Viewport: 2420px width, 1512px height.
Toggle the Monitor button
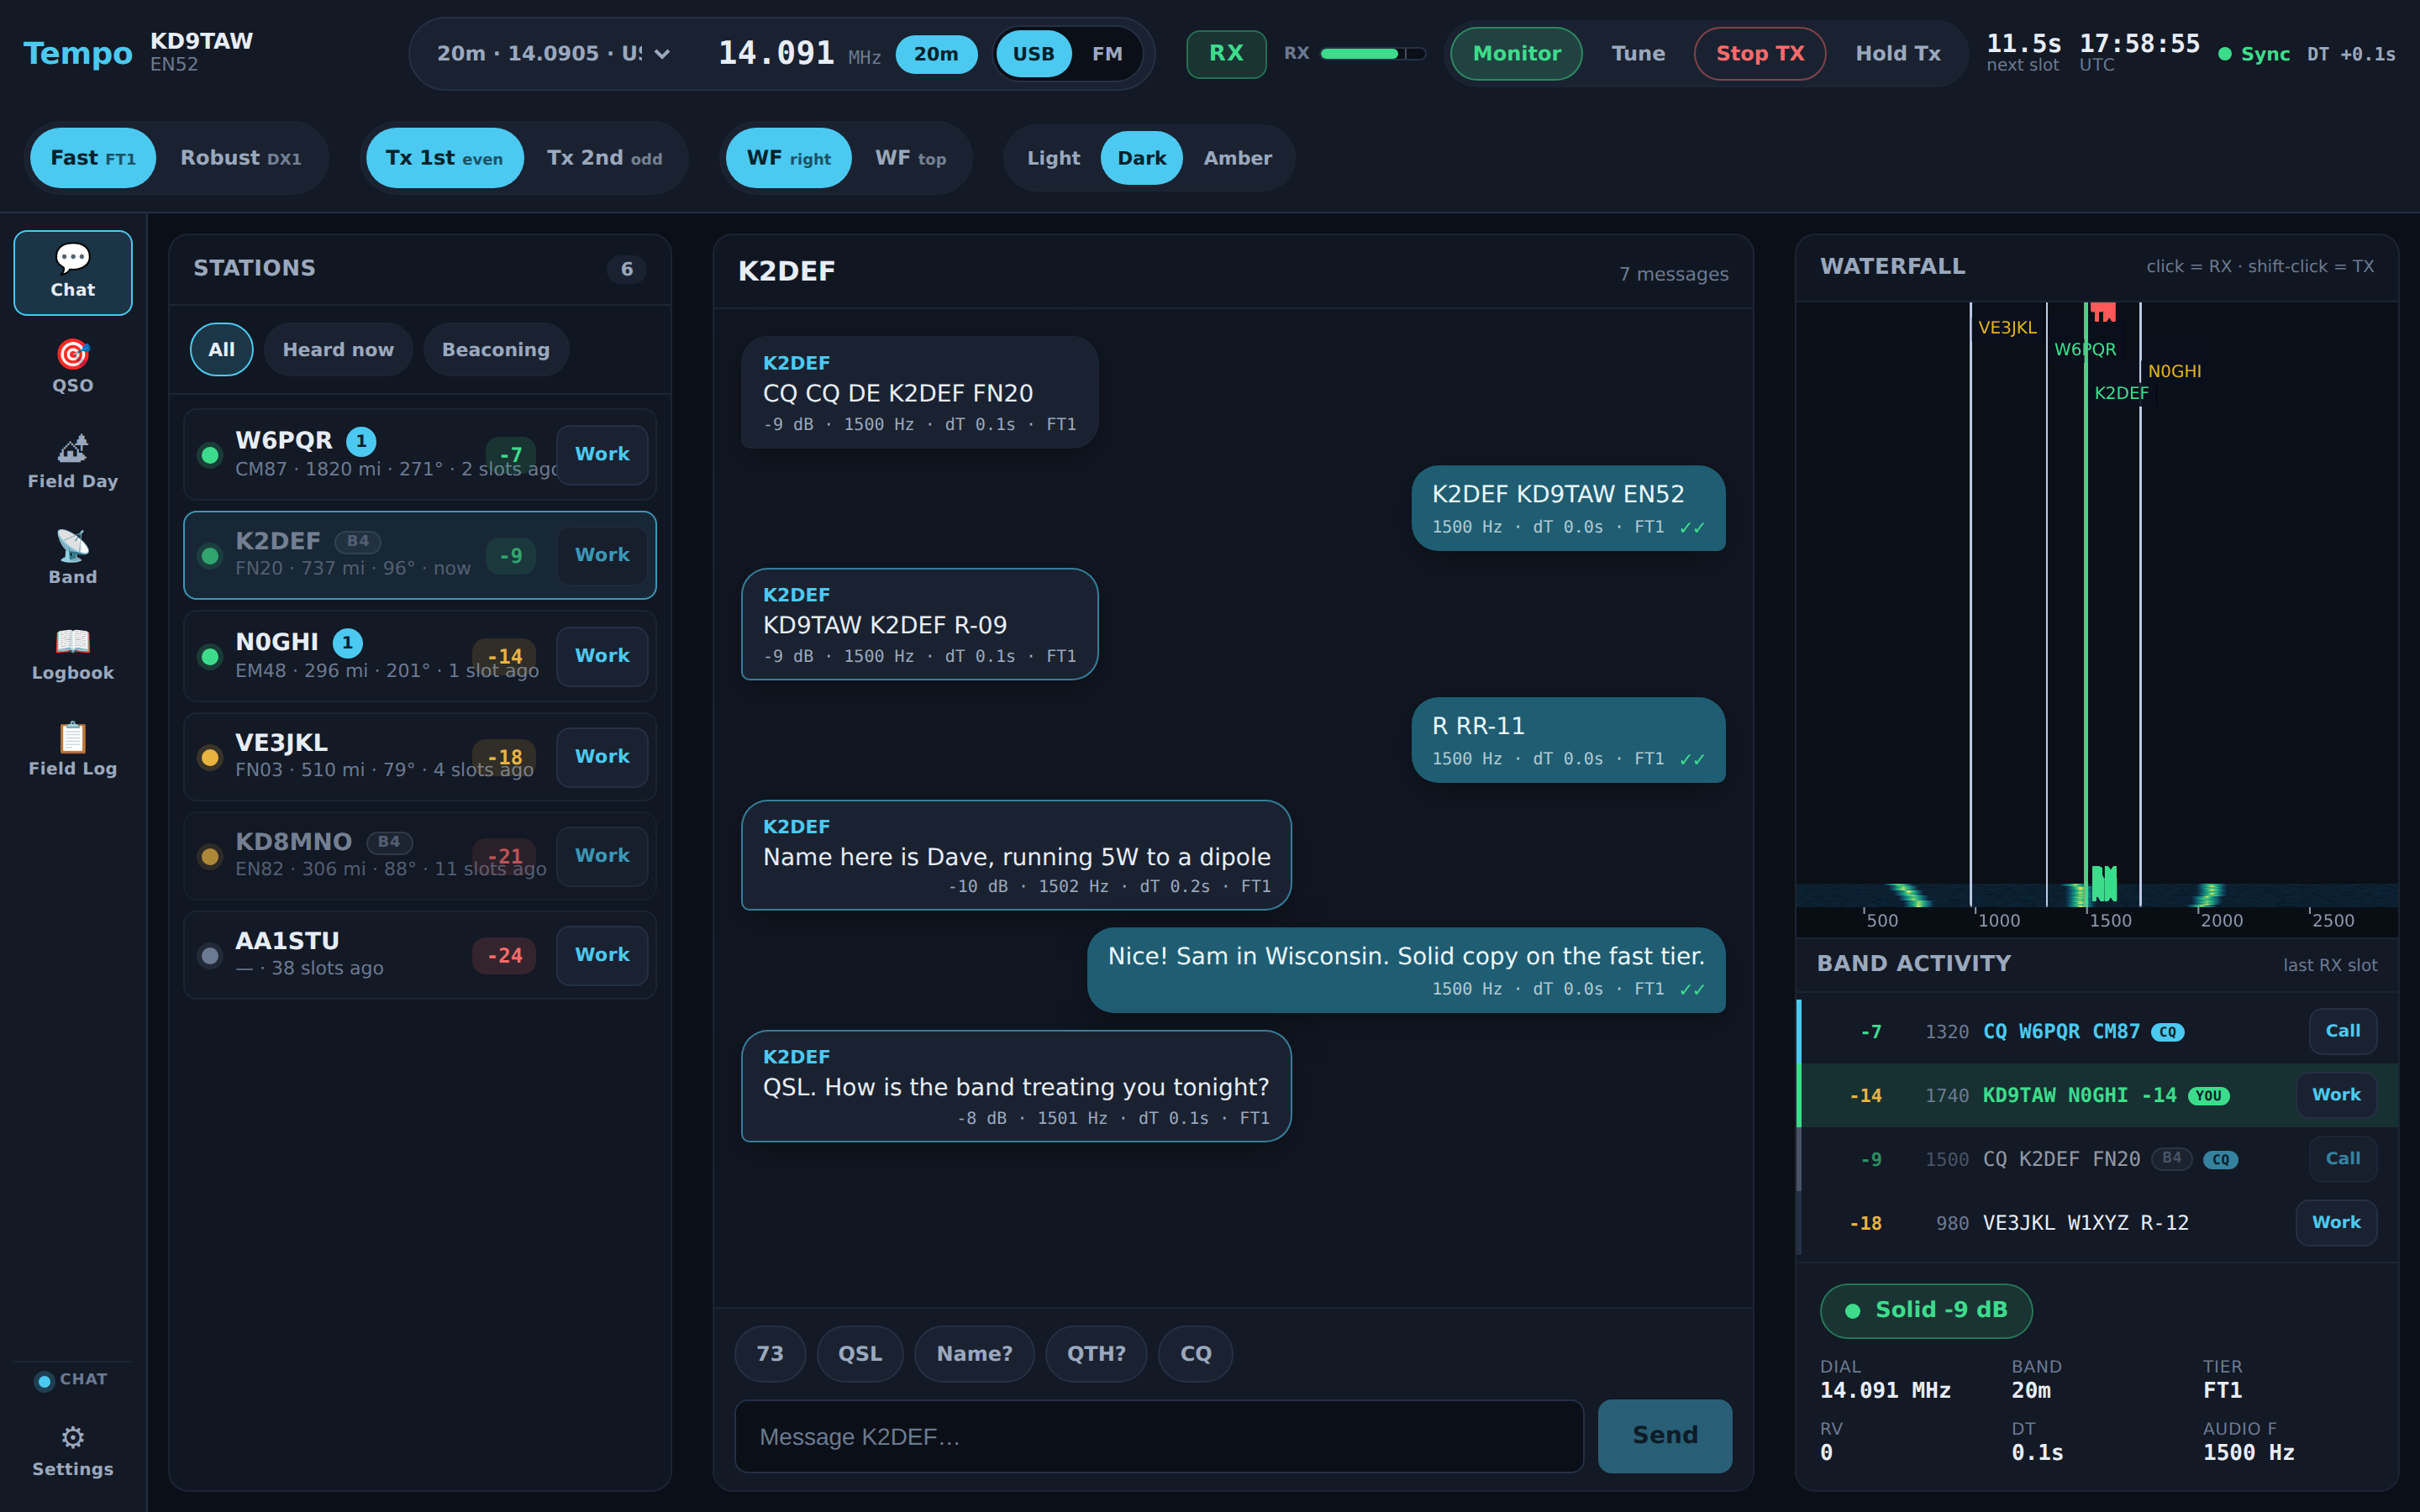click(x=1516, y=54)
